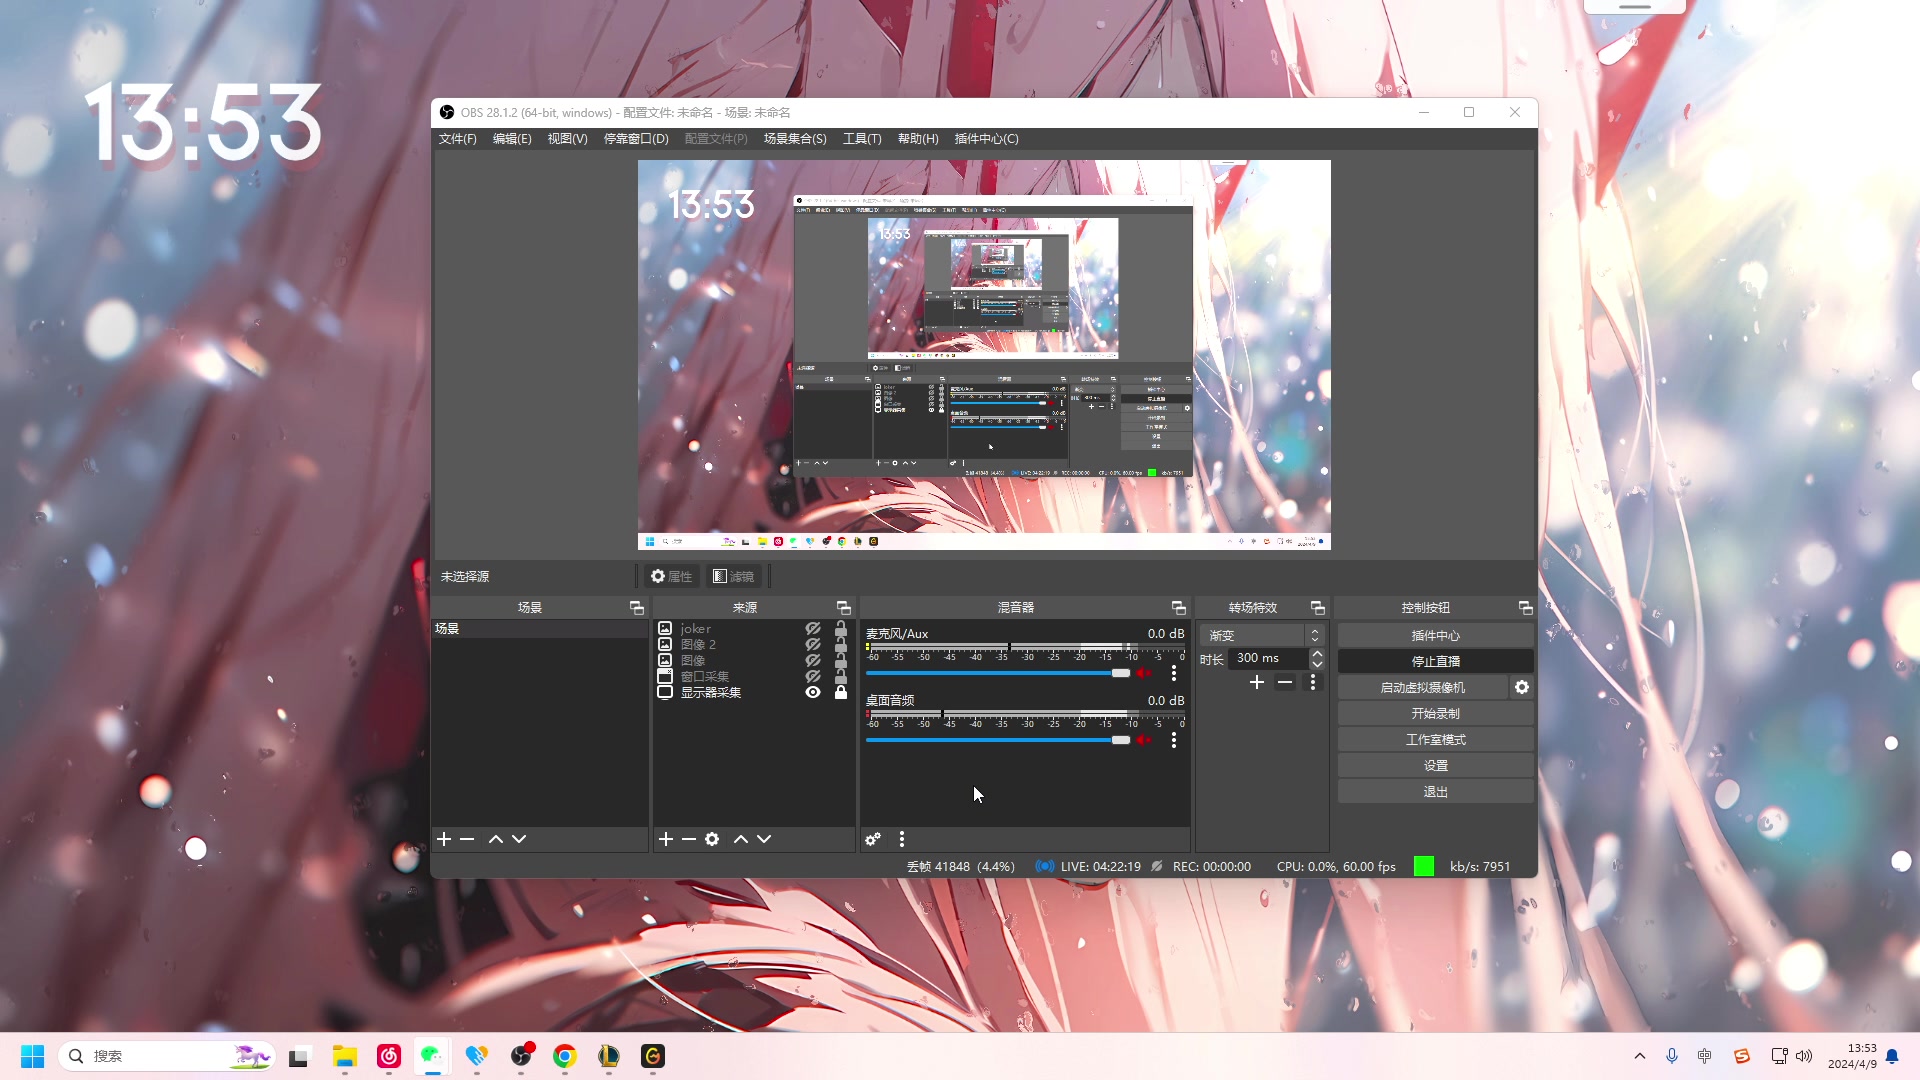Click OBS icon in Windows taskbar

click(x=521, y=1056)
